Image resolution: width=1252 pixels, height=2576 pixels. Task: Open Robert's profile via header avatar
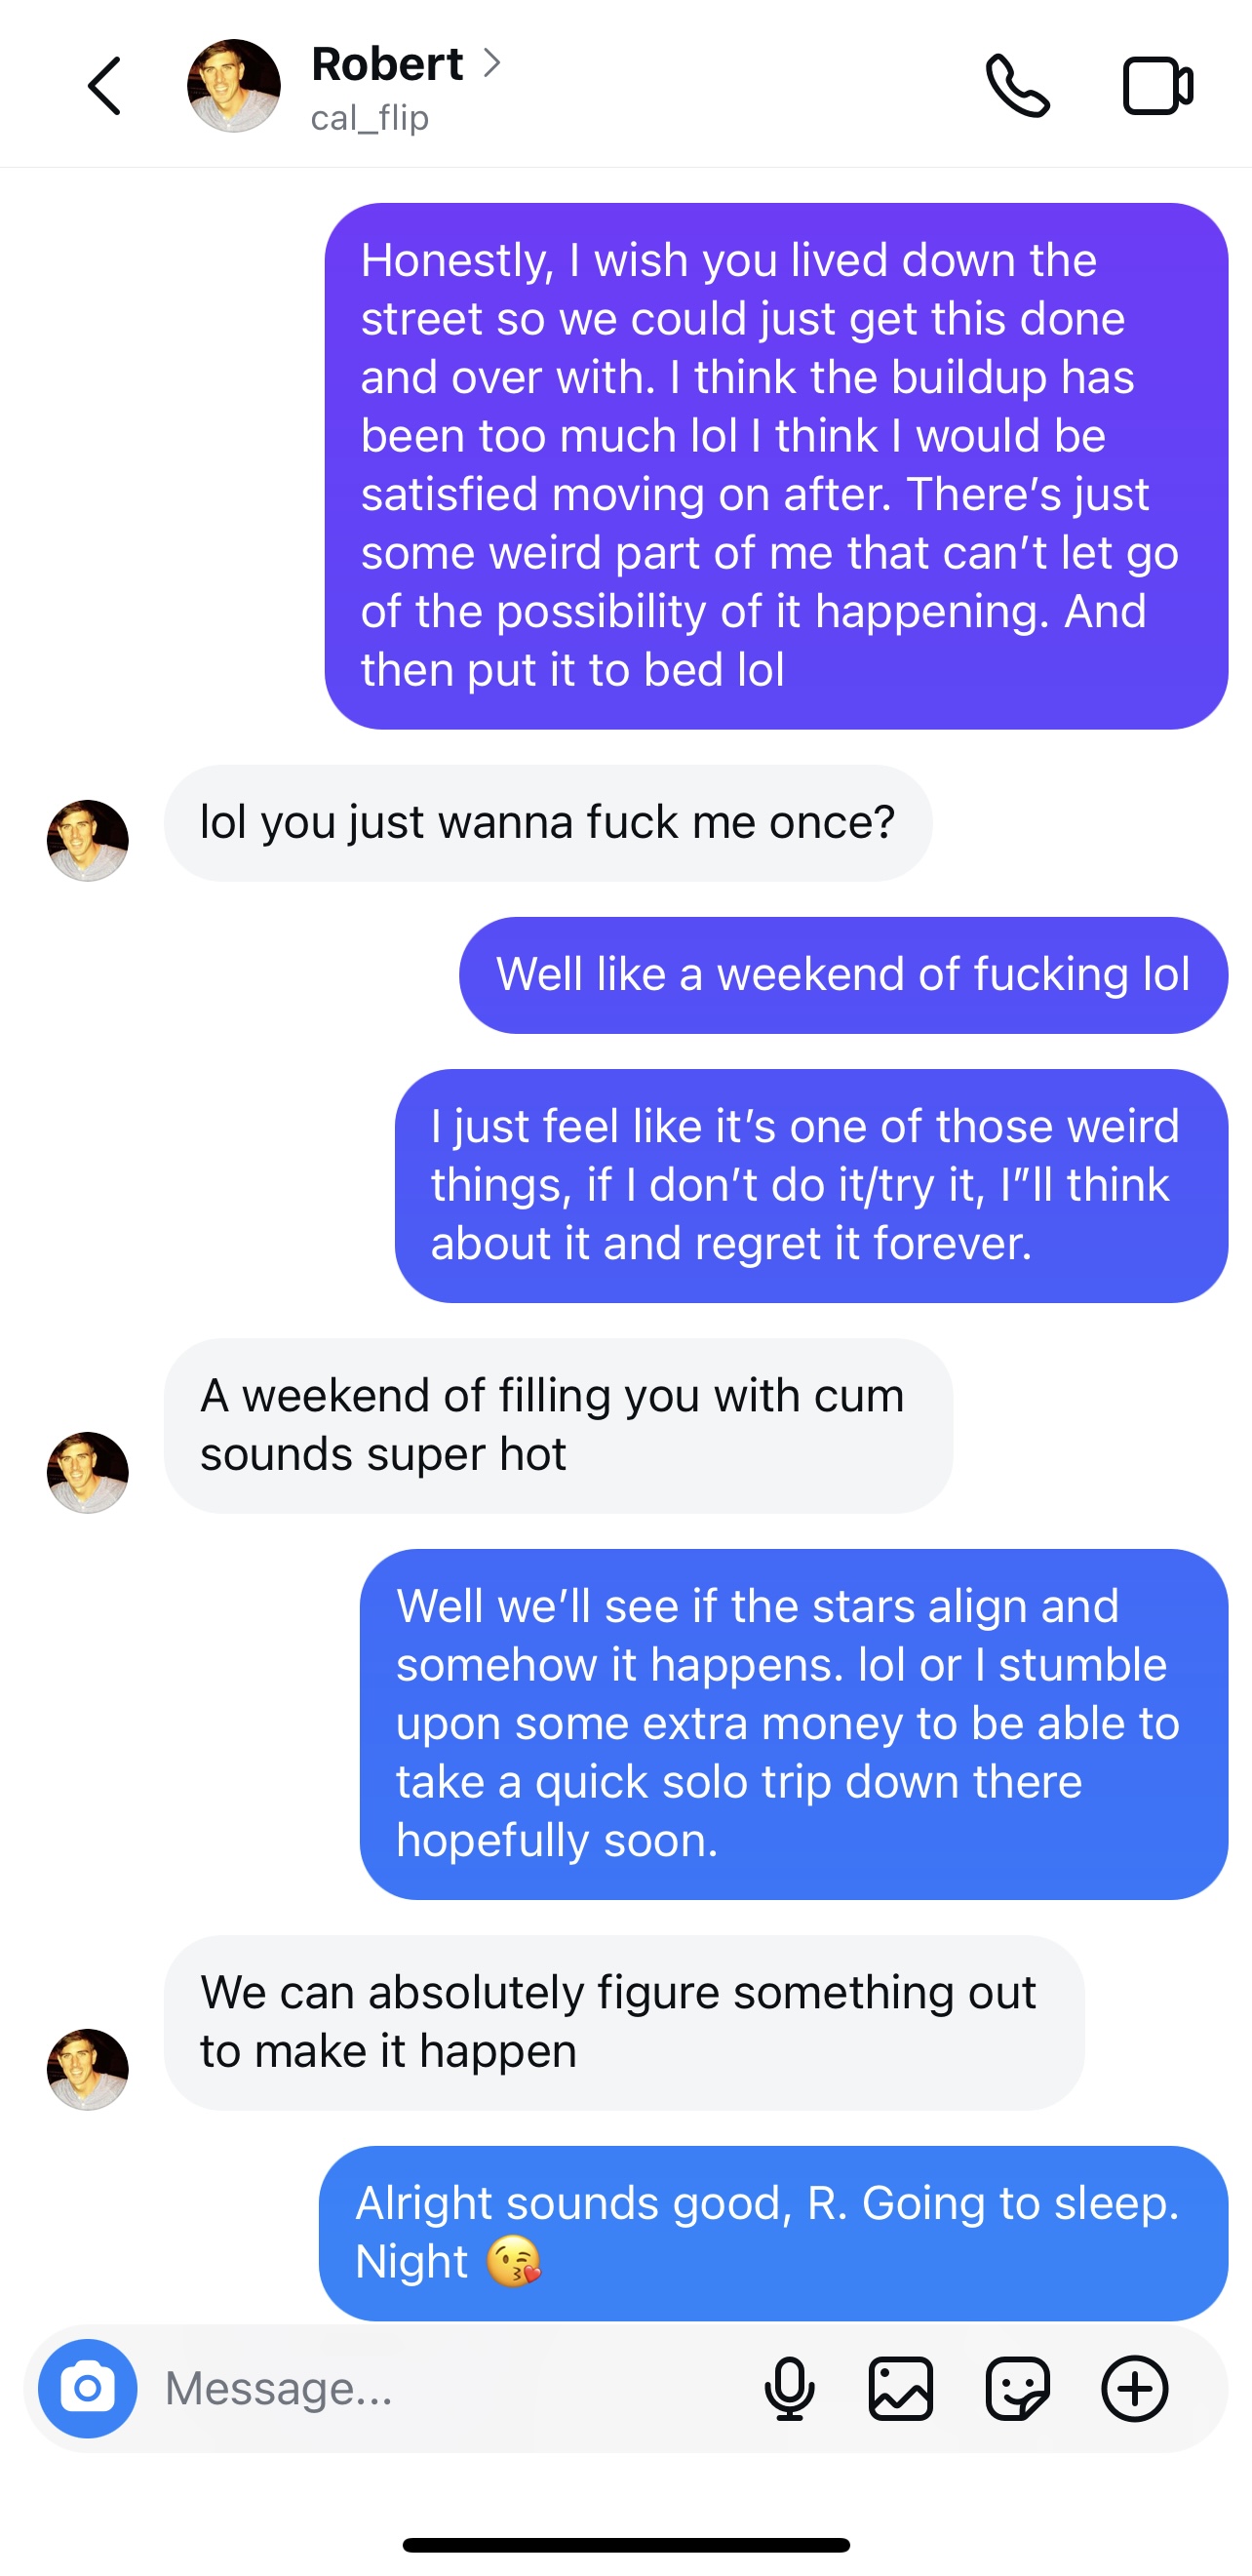234,86
